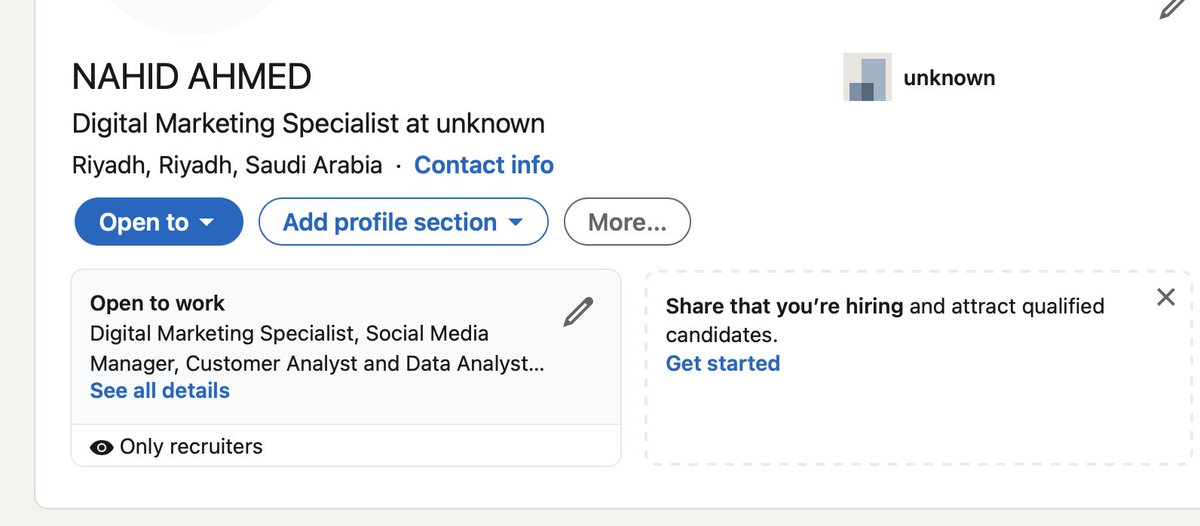
Task: Click the Only recruiters visibility label
Action: (x=191, y=447)
